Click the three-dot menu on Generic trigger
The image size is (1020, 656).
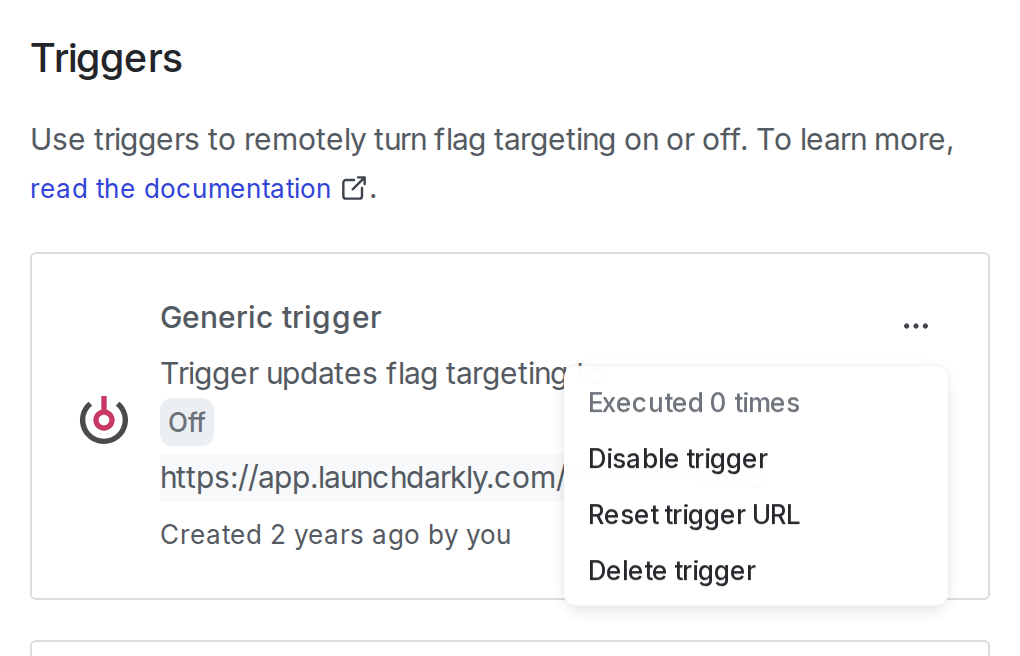click(916, 326)
